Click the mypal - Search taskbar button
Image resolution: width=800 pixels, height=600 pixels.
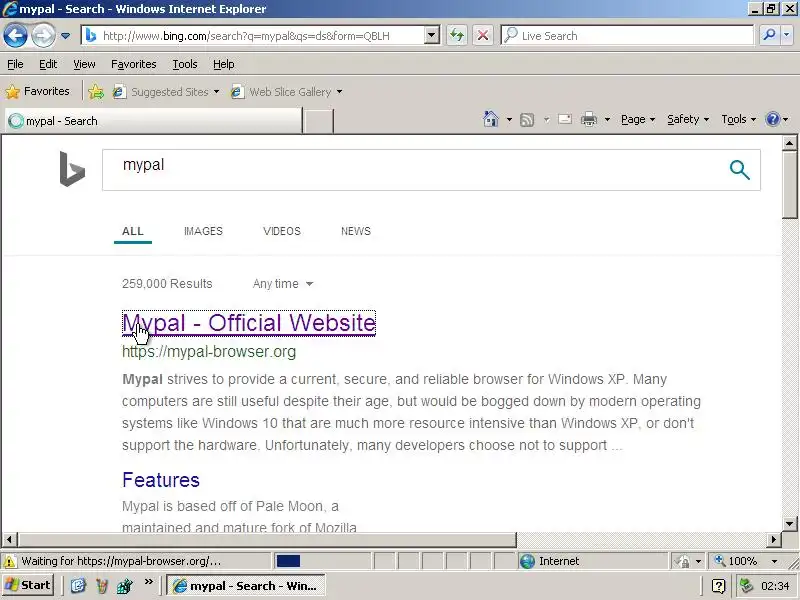[x=246, y=586]
